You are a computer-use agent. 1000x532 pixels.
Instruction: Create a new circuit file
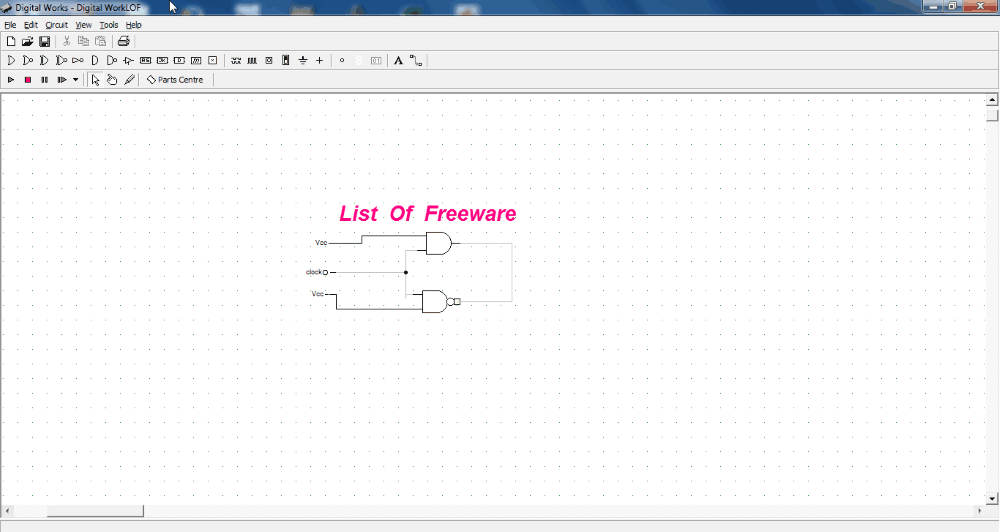[x=11, y=41]
